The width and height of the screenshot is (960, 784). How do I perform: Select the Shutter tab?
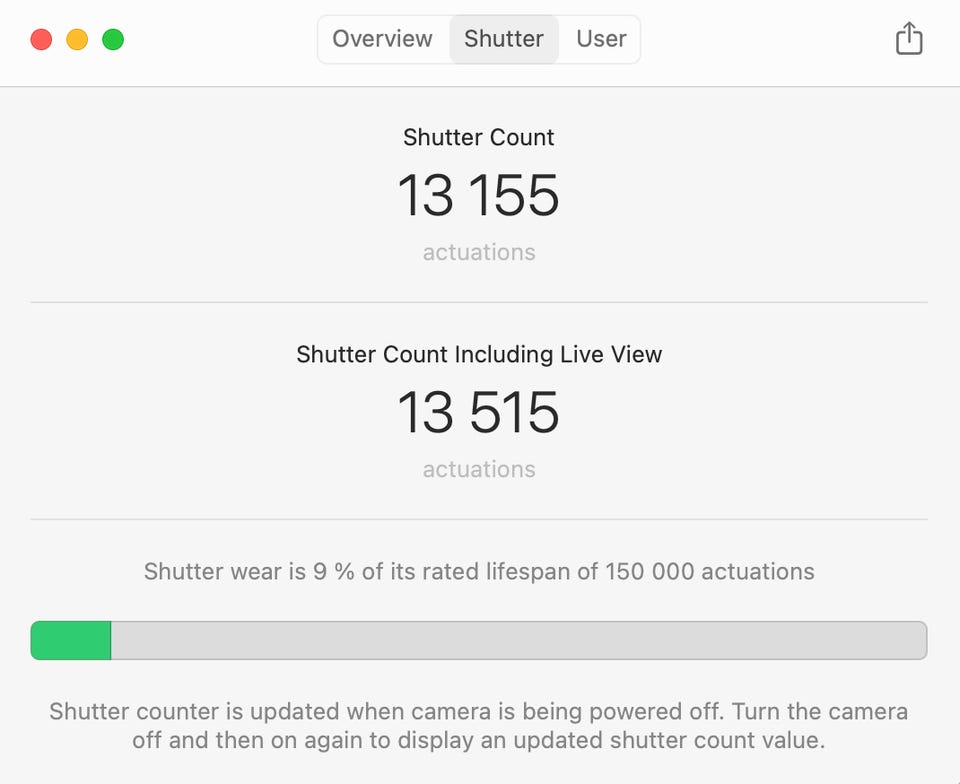click(x=504, y=39)
